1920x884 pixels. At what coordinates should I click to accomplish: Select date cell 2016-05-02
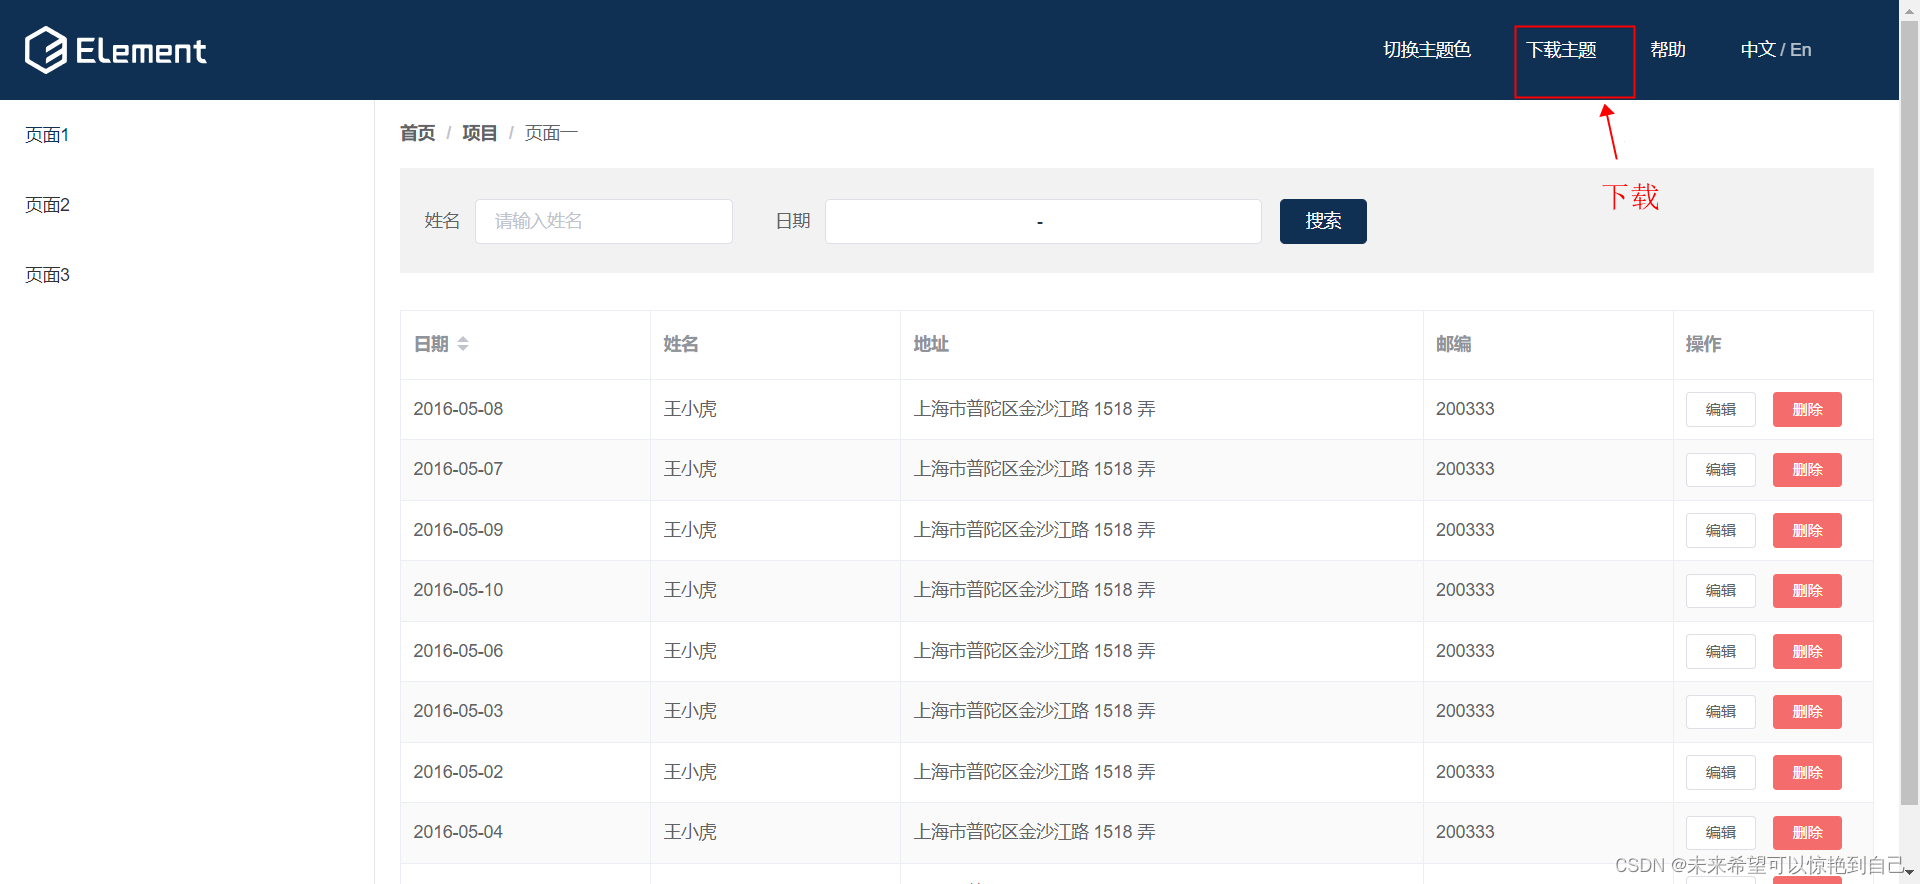pos(458,772)
